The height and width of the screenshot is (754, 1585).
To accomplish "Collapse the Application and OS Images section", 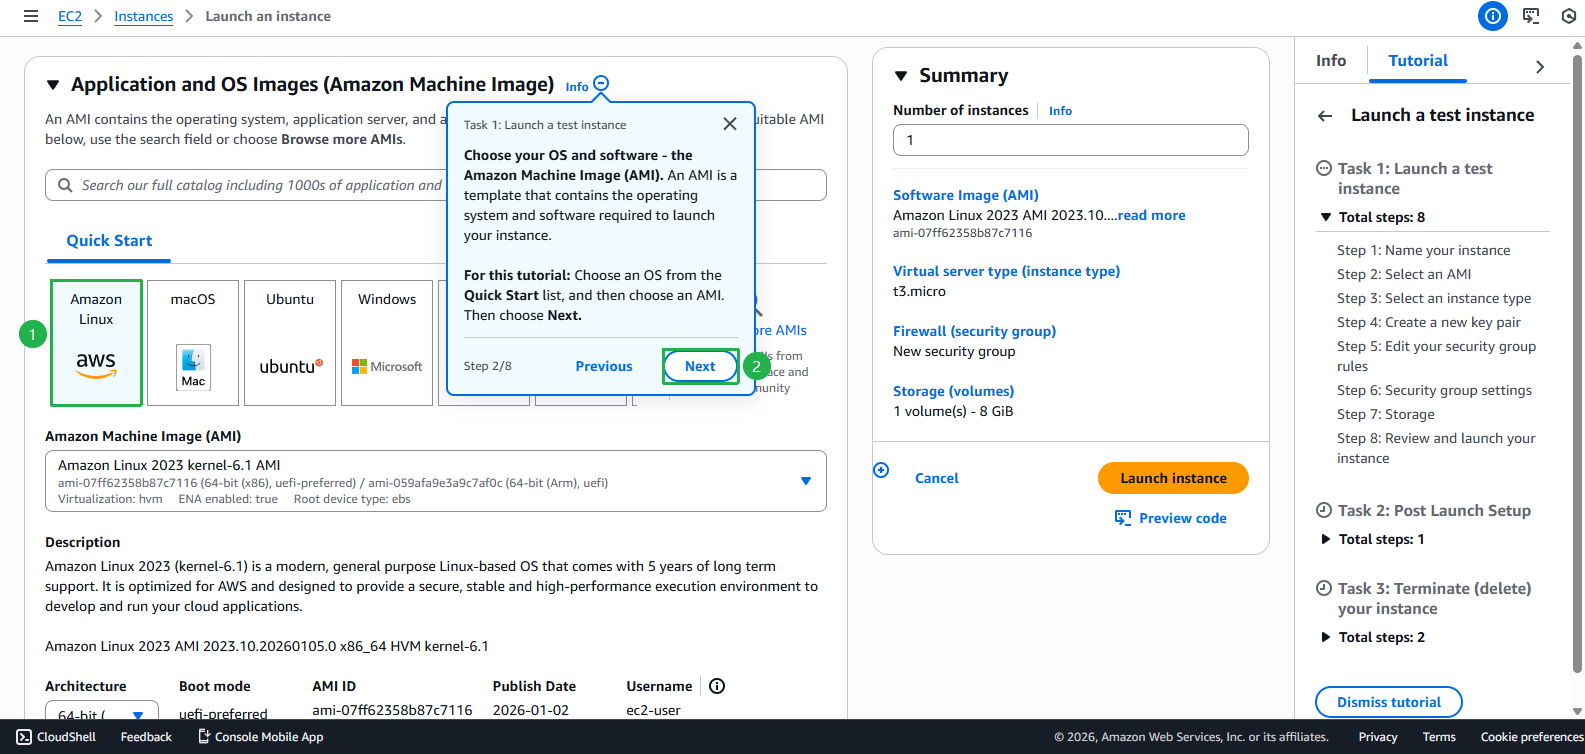I will pos(53,85).
